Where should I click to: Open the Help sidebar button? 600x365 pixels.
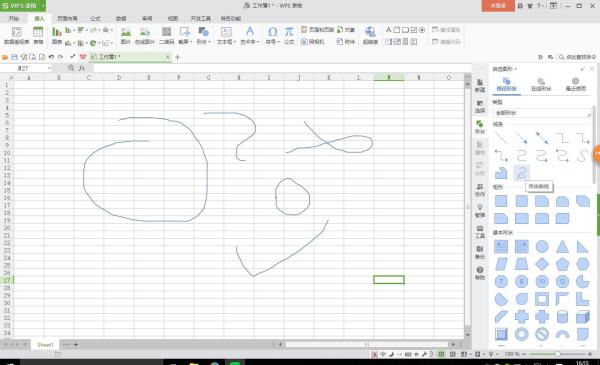480,273
